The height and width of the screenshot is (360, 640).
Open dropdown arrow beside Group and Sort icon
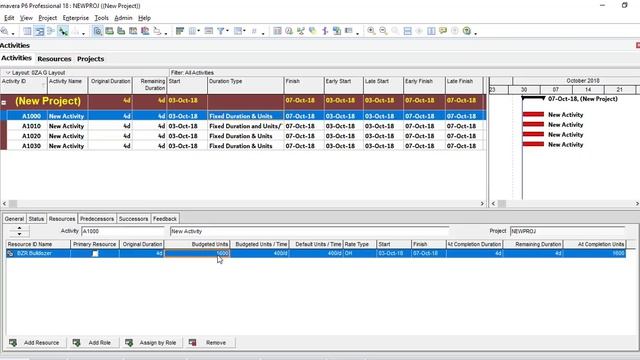tap(244, 31)
